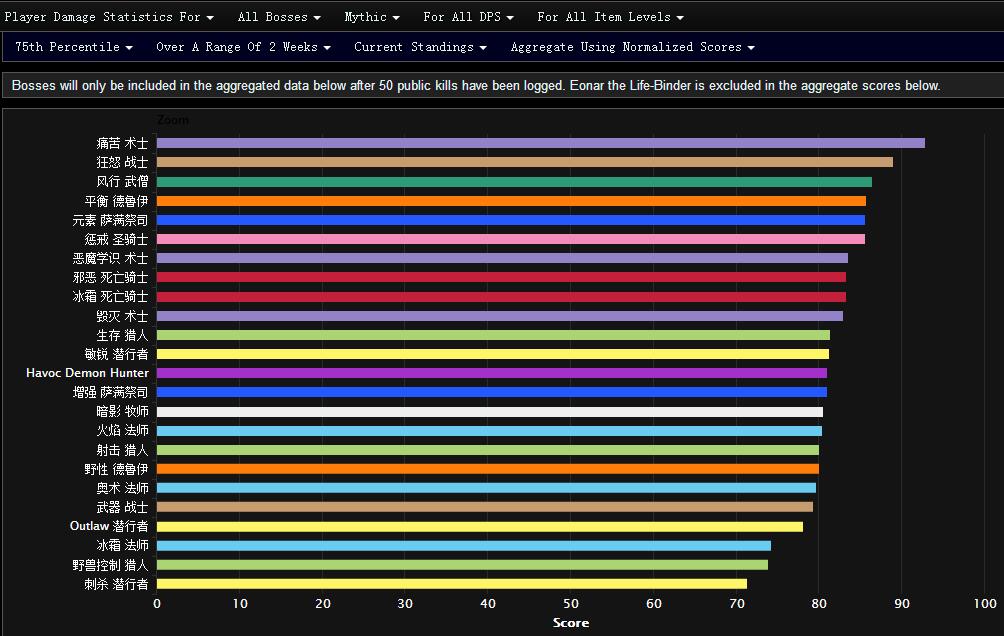This screenshot has width=1004, height=636.
Task: Click the 暗影 牧师 axis label
Action: point(122,411)
